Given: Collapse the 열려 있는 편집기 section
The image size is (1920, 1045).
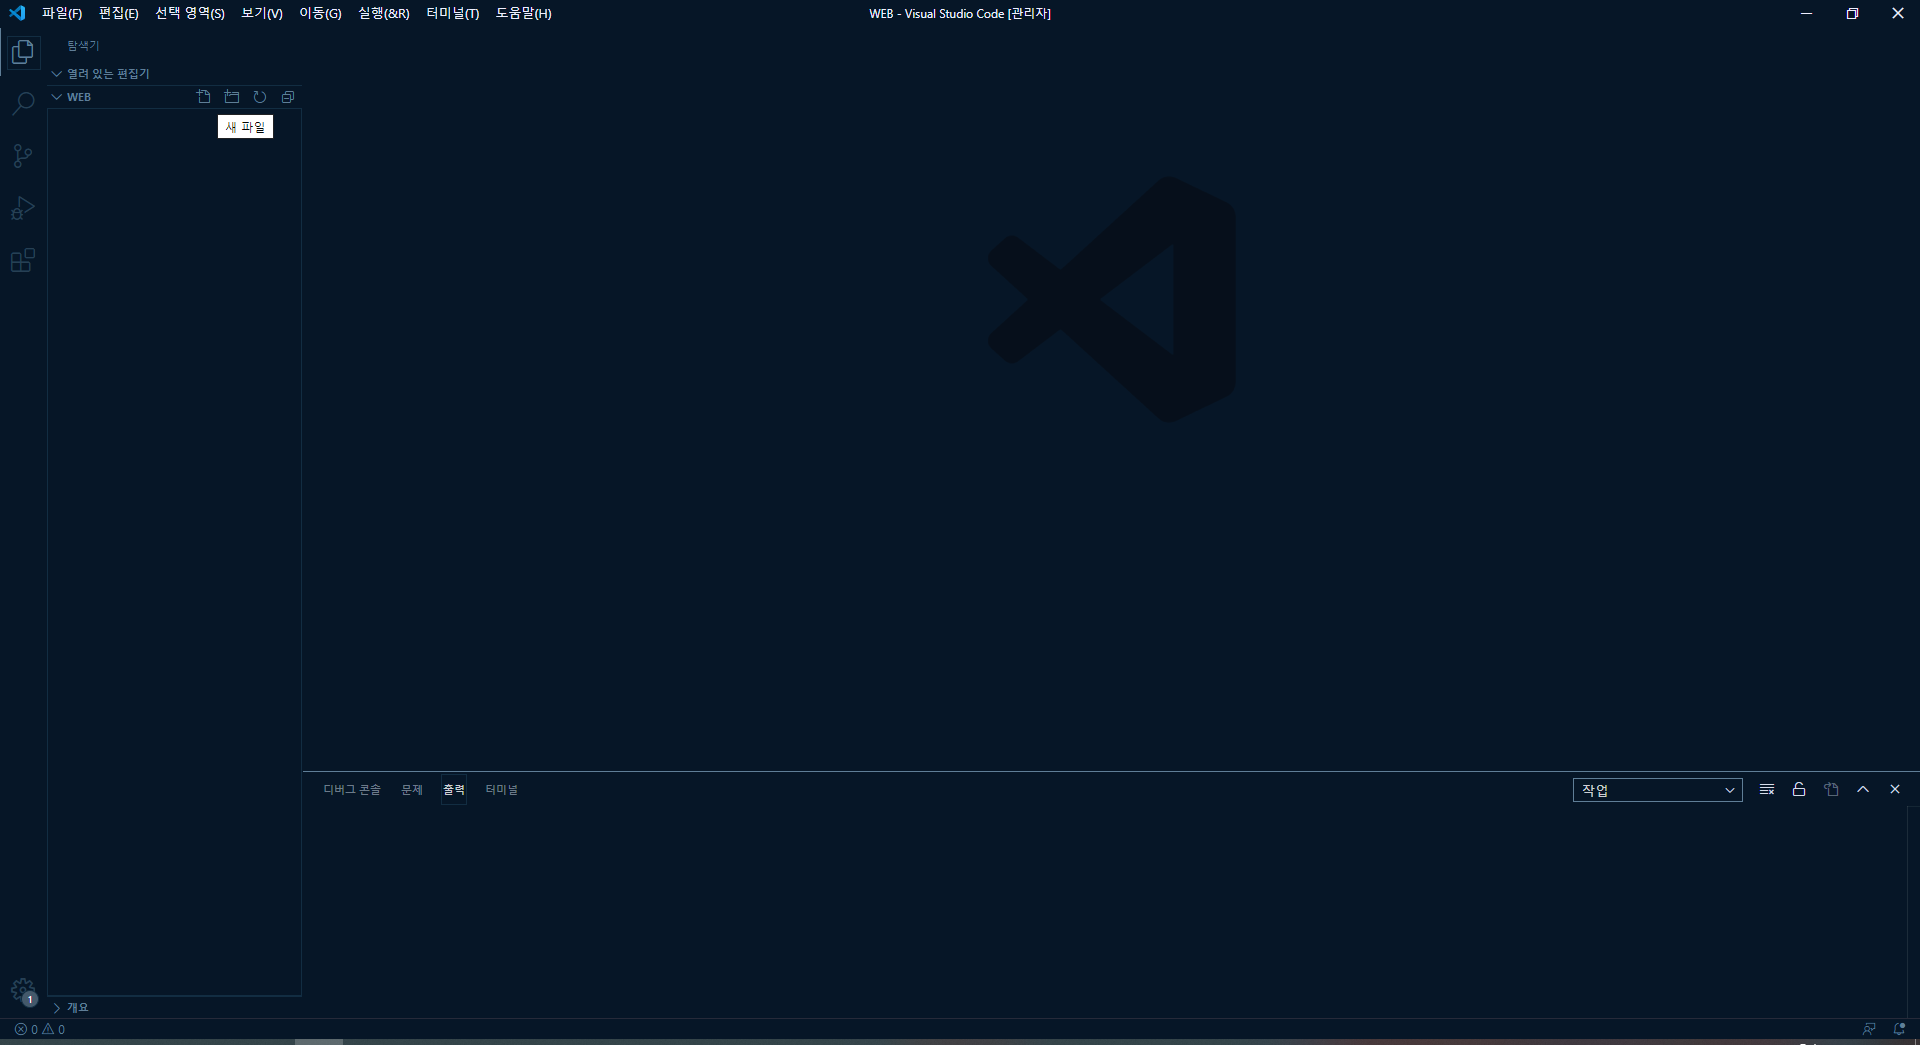Looking at the screenshot, I should (x=175, y=74).
